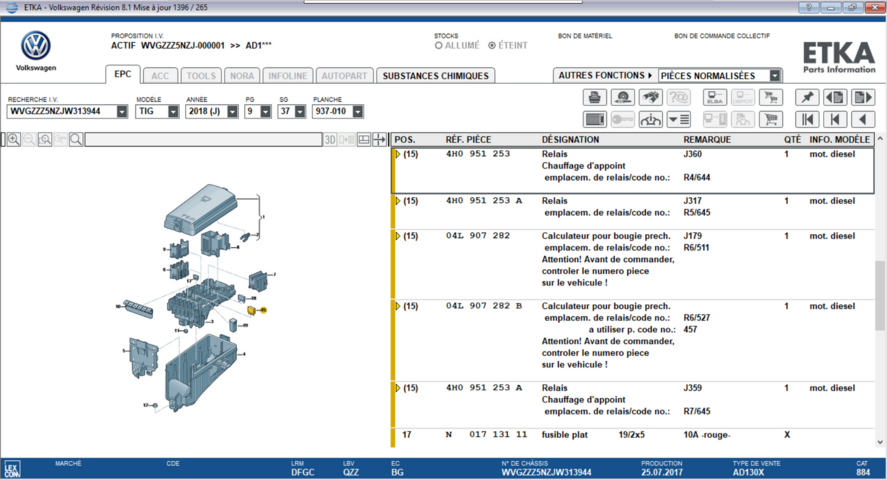Screen dimensions: 887x480
Task: Go to next page document icon
Action: pos(863,97)
